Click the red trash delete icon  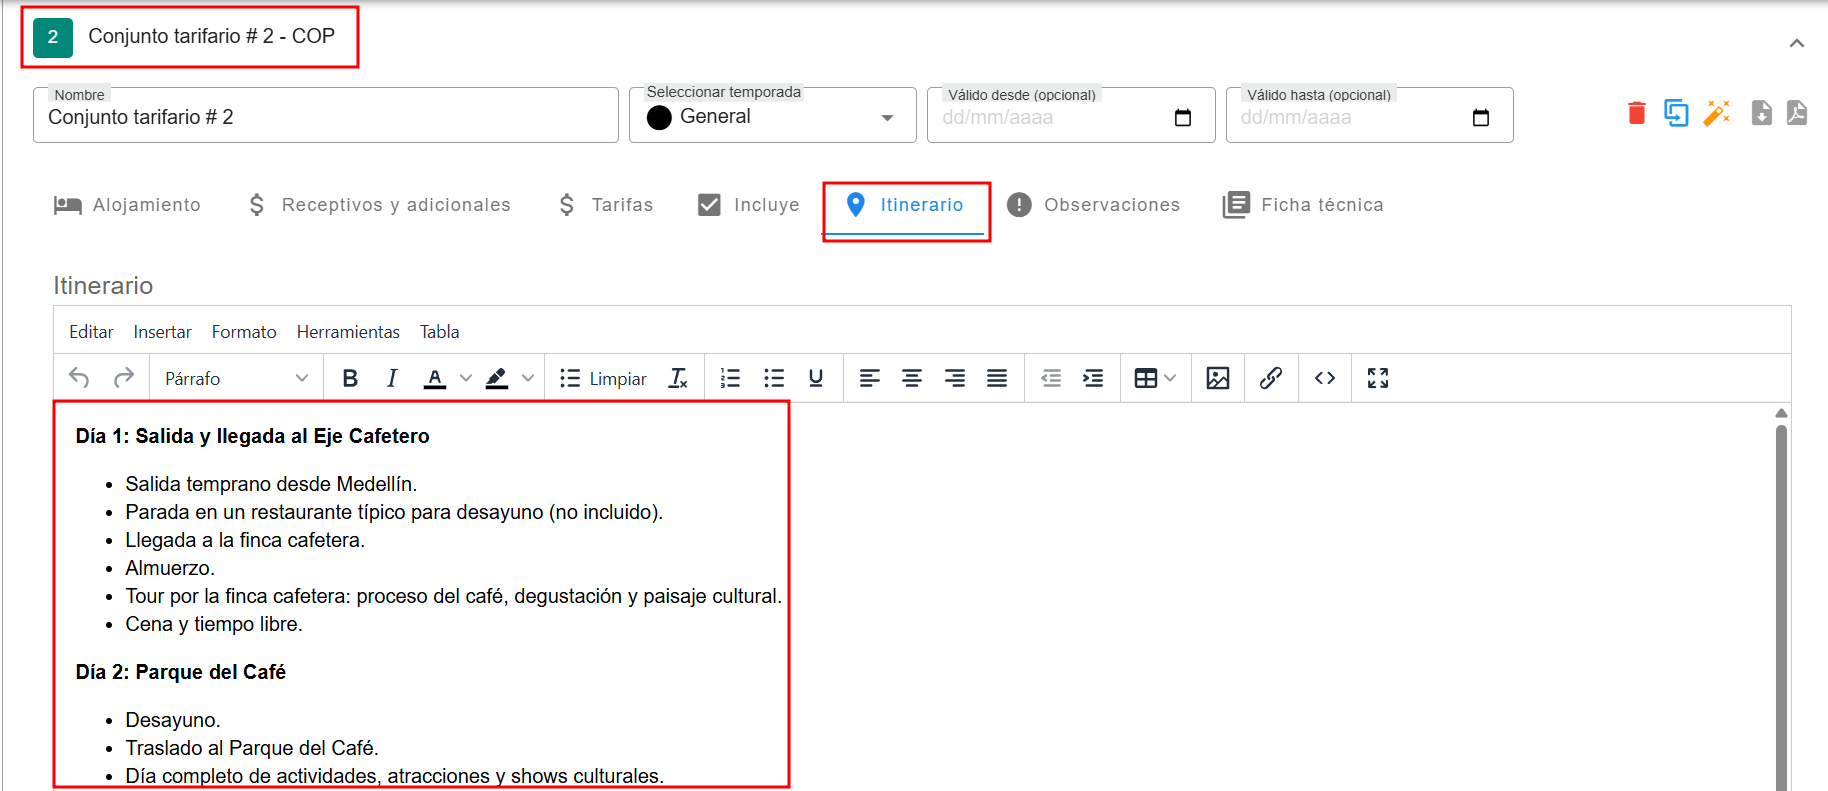click(1636, 113)
